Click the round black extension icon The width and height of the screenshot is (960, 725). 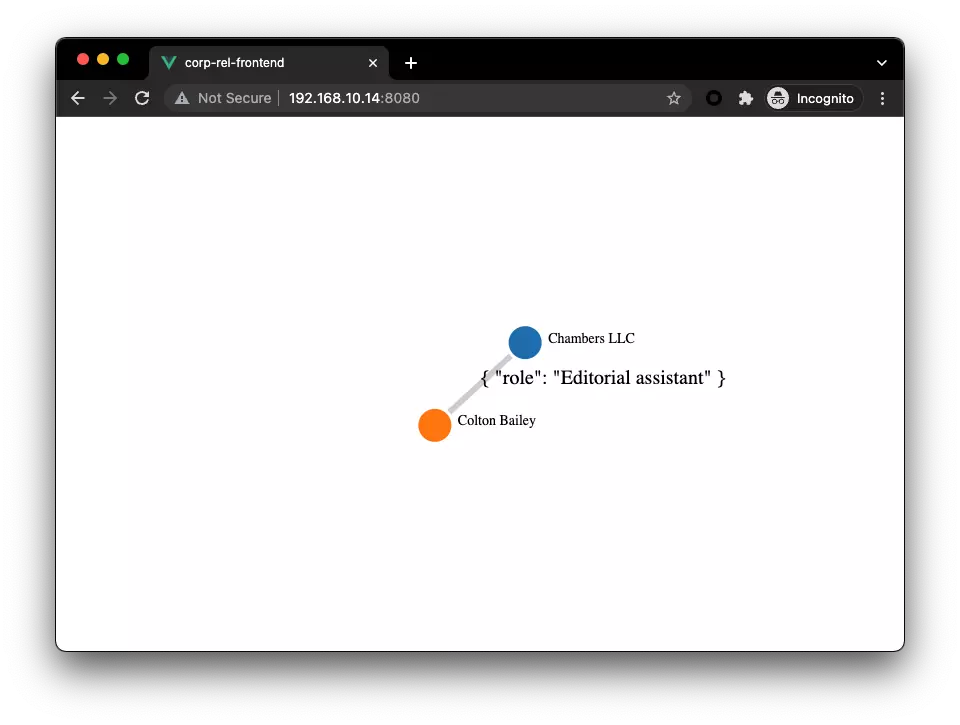713,98
